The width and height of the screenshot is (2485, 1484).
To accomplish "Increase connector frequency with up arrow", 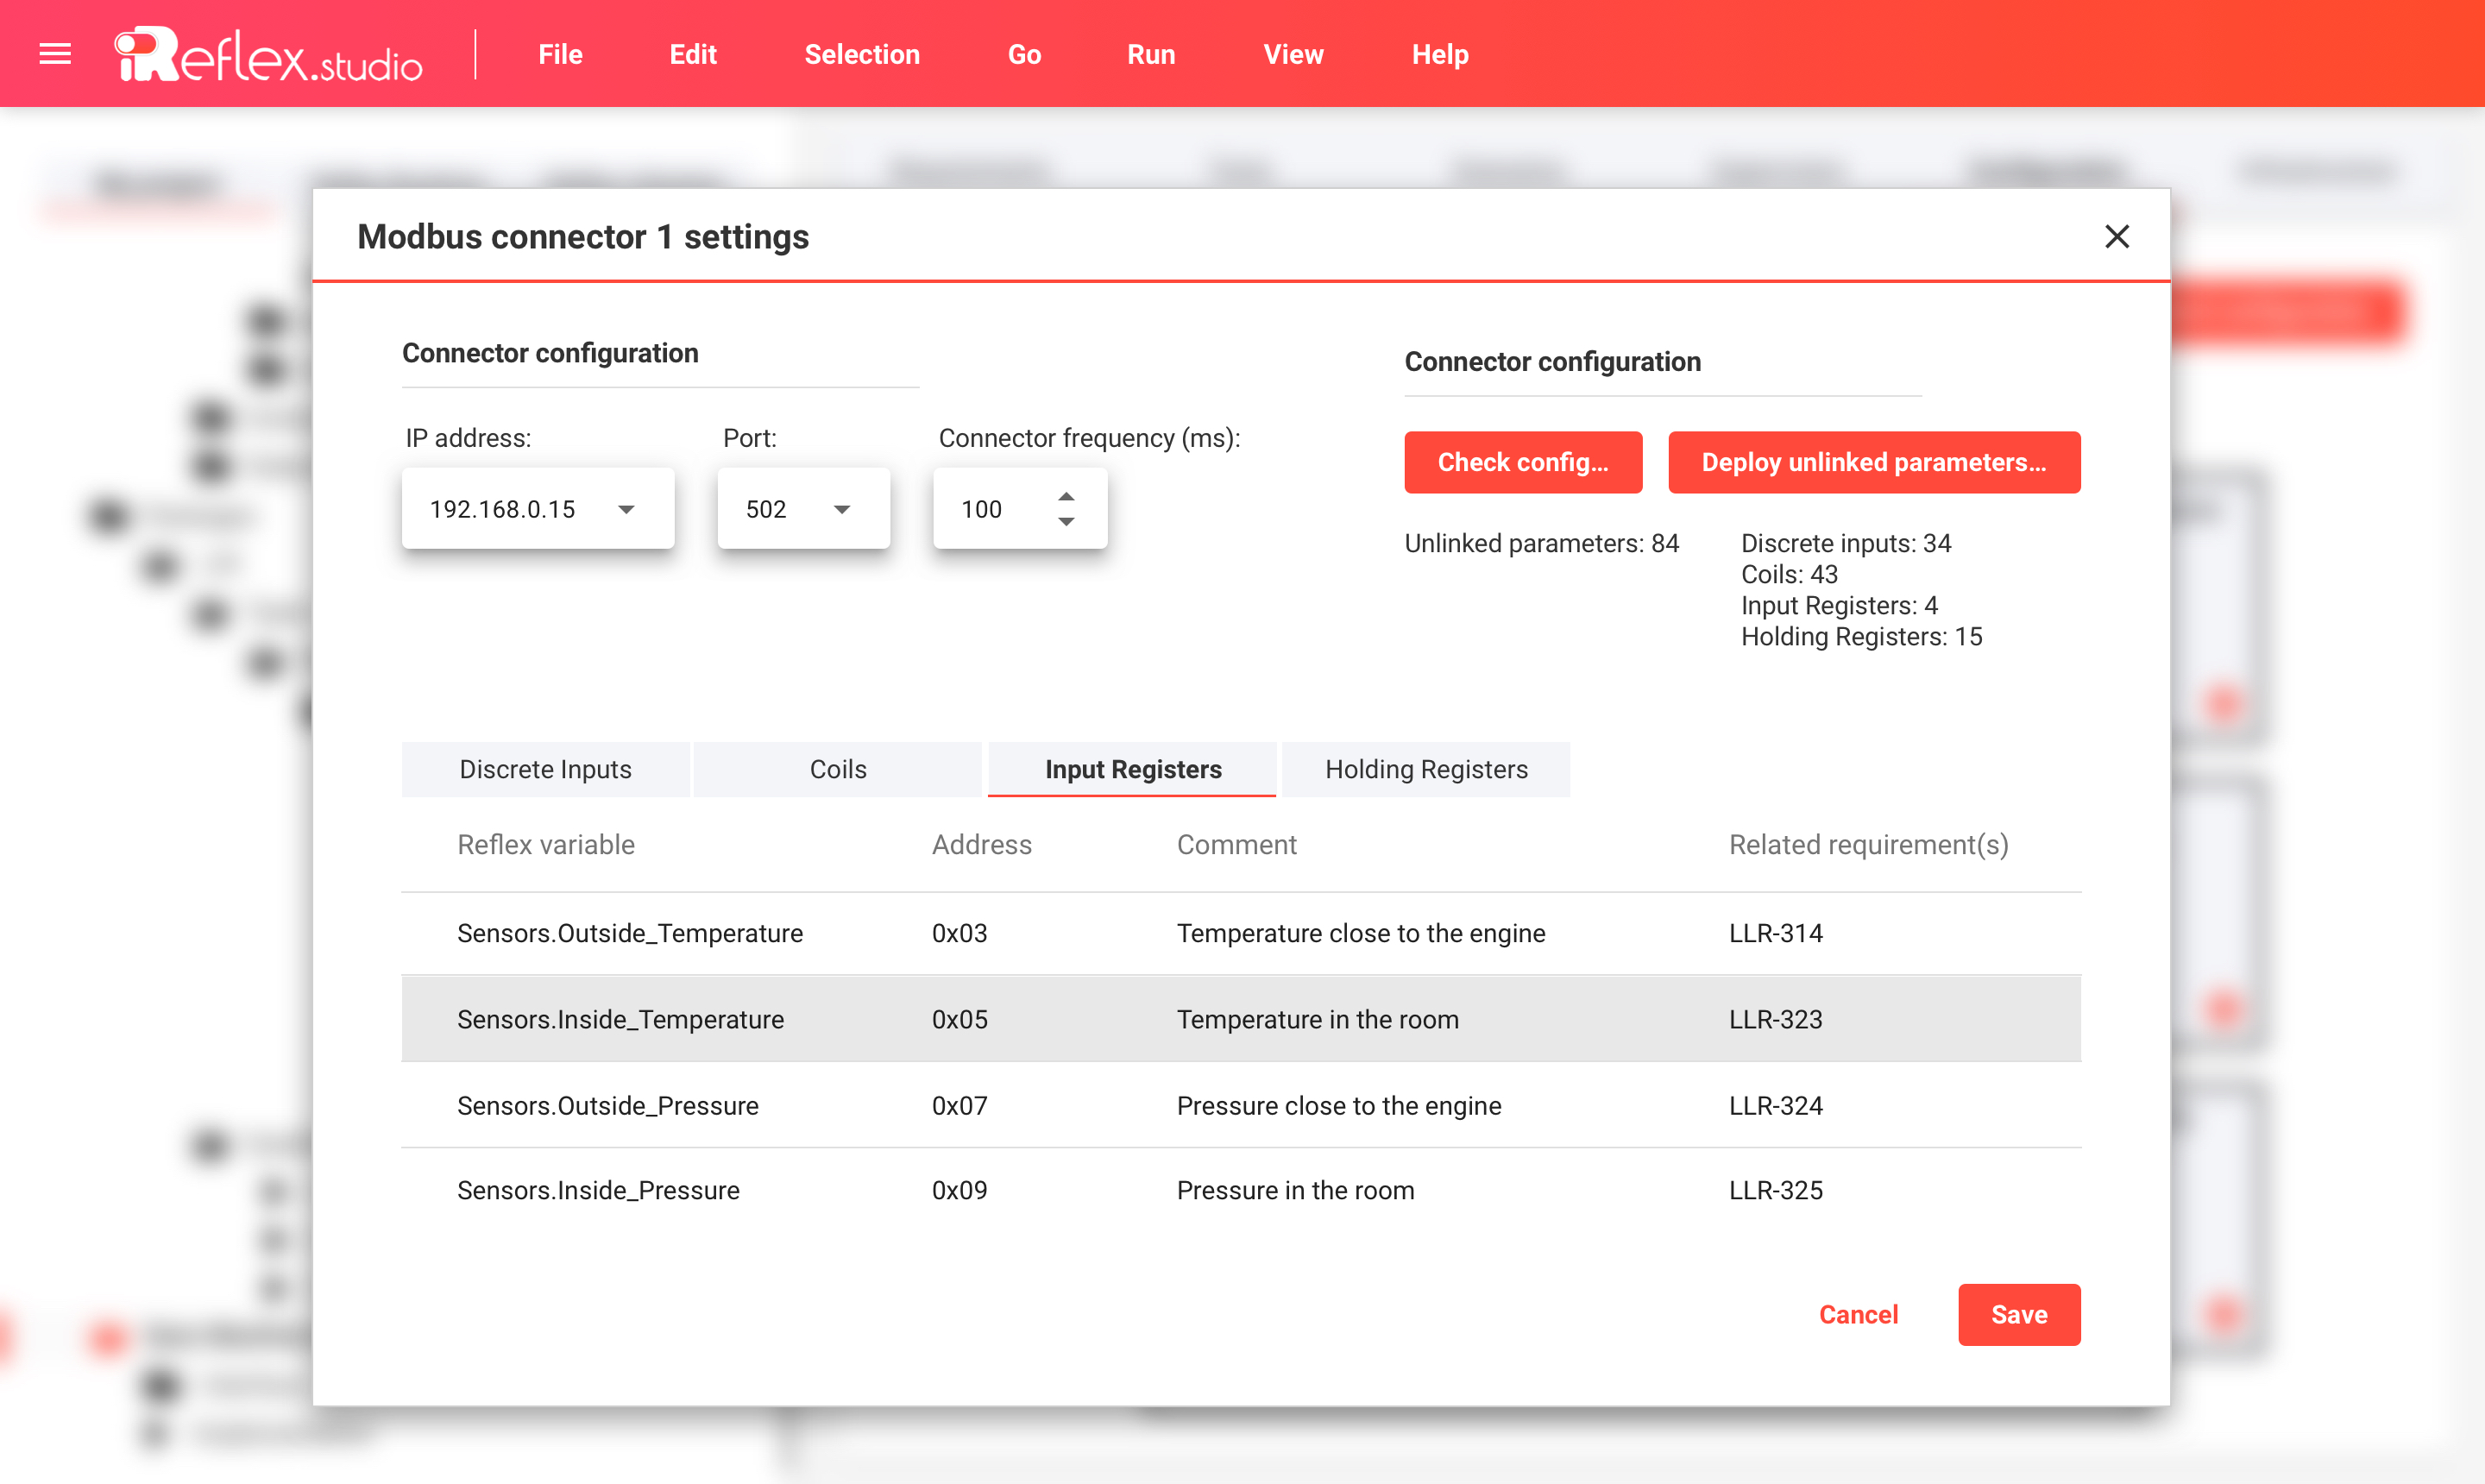I will (1066, 496).
